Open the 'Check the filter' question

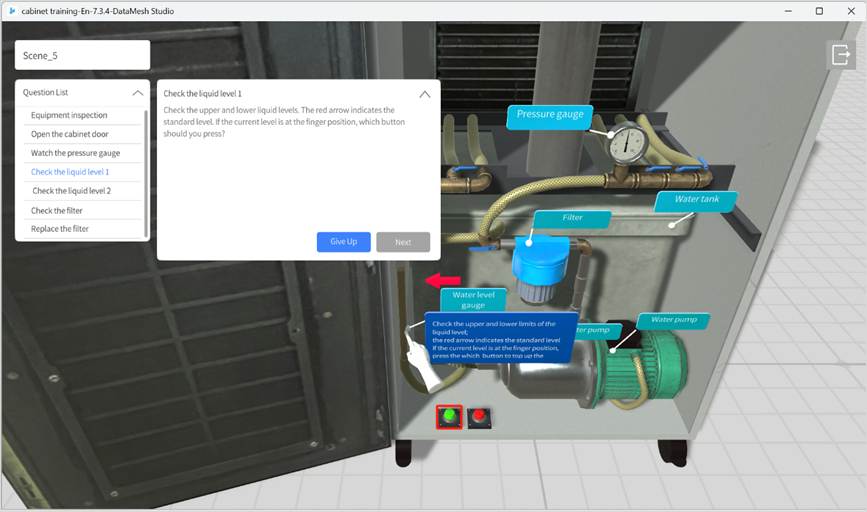point(57,211)
